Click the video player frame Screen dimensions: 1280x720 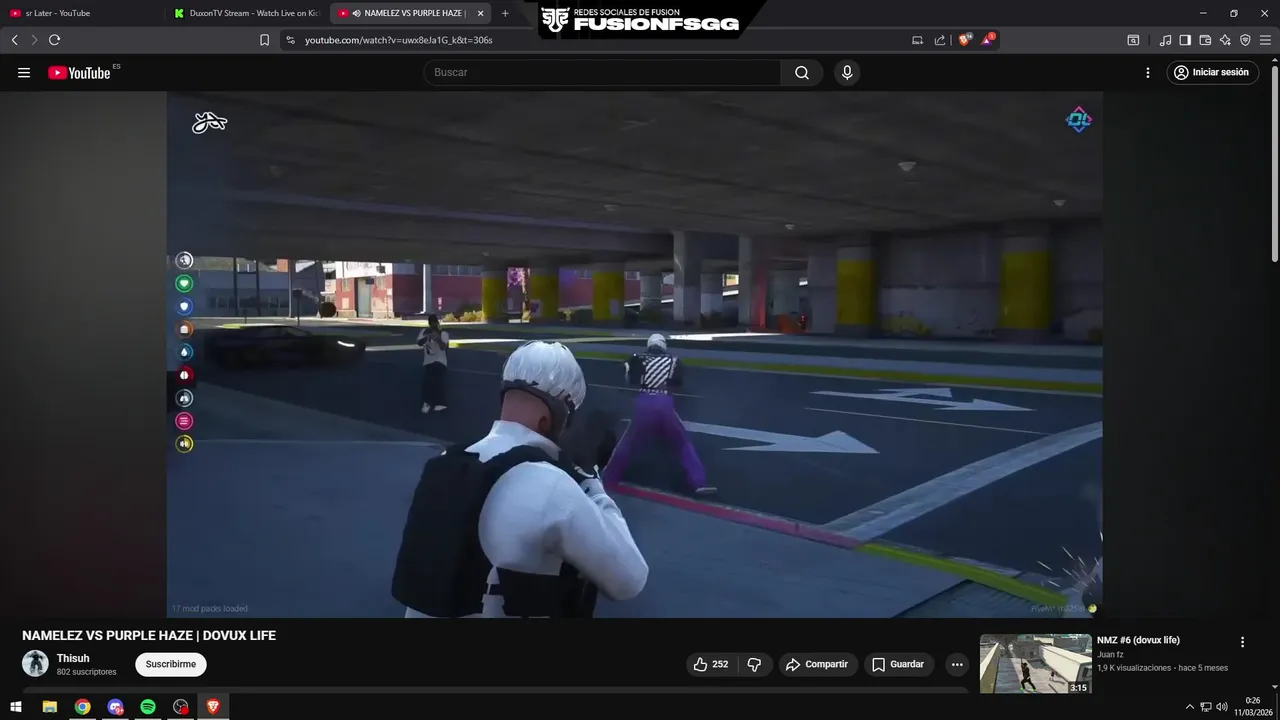(634, 354)
